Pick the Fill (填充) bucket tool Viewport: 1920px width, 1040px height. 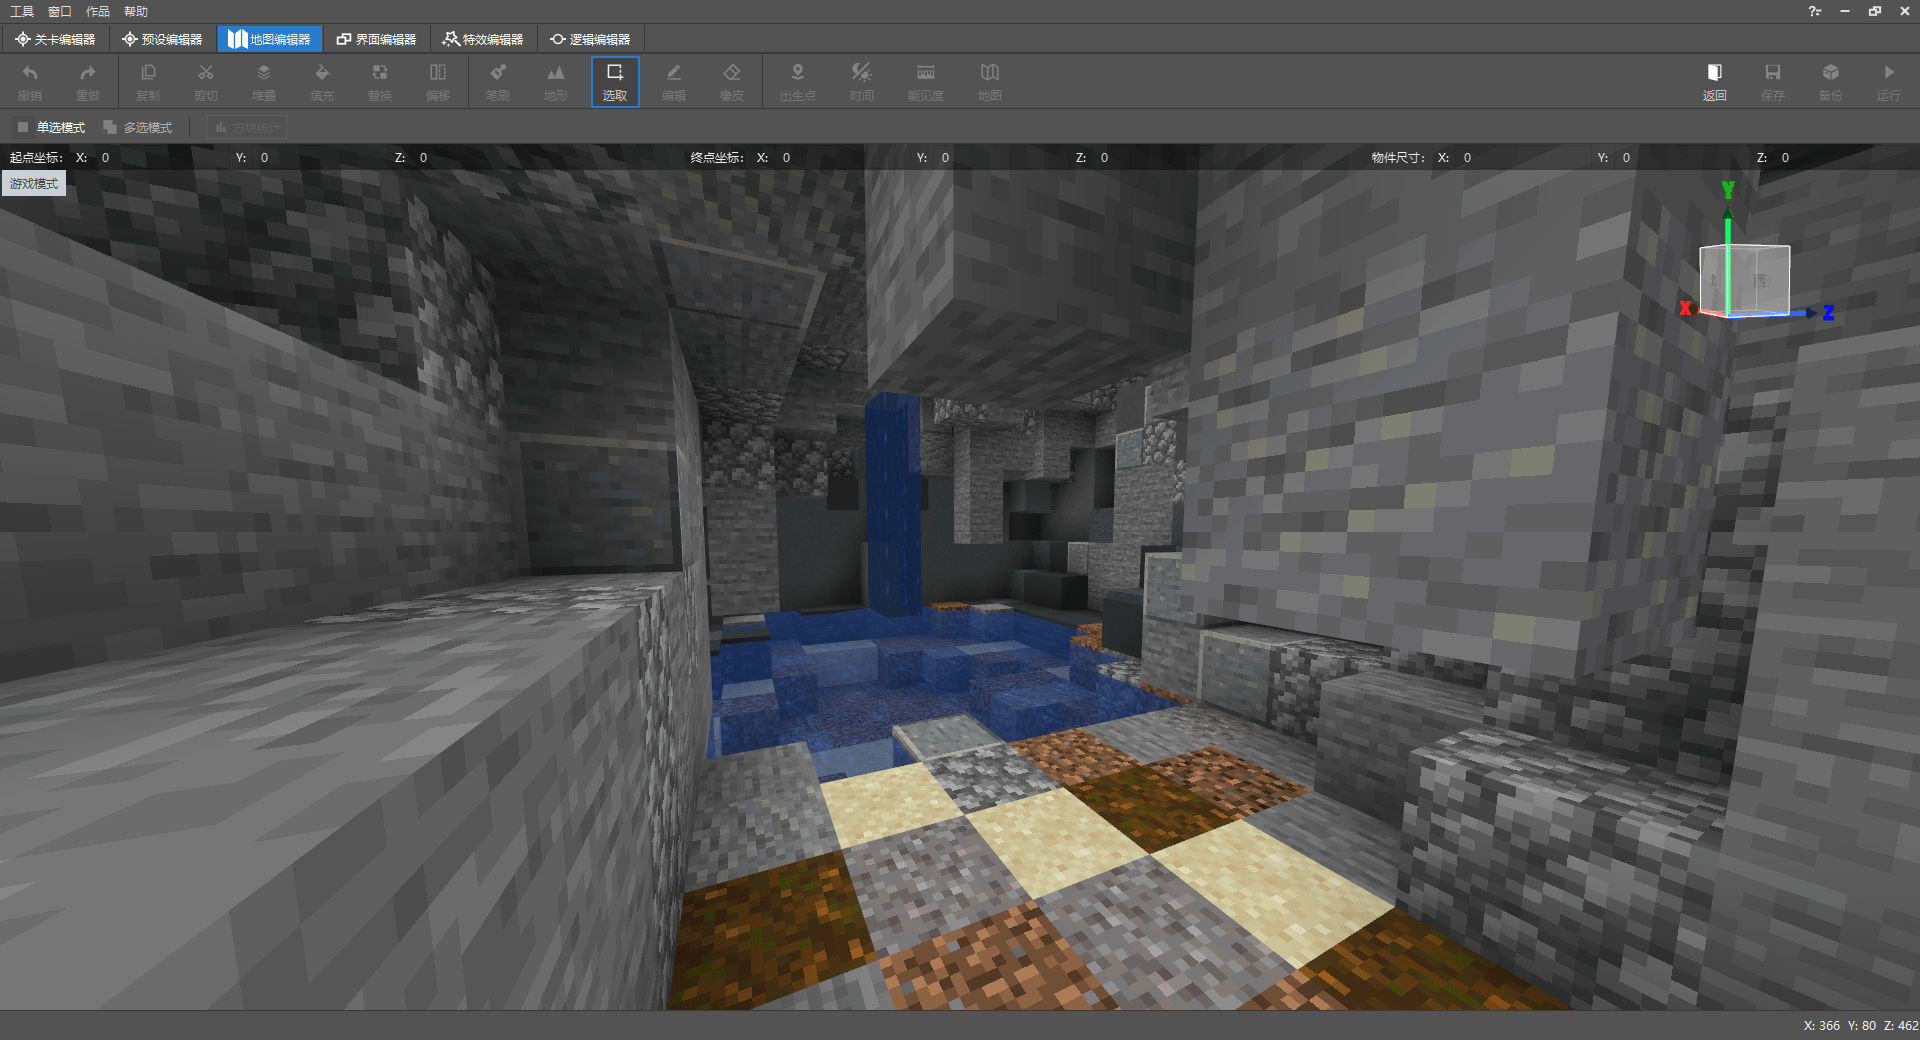[322, 81]
